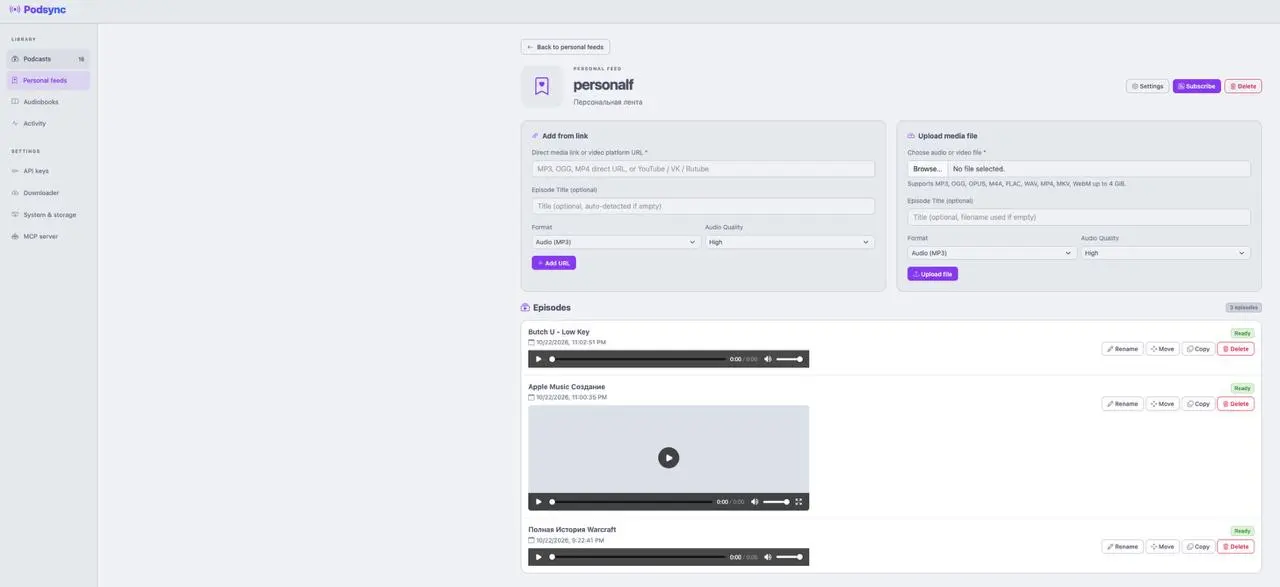Open feed Settings
The width and height of the screenshot is (1280, 587).
(1147, 86)
